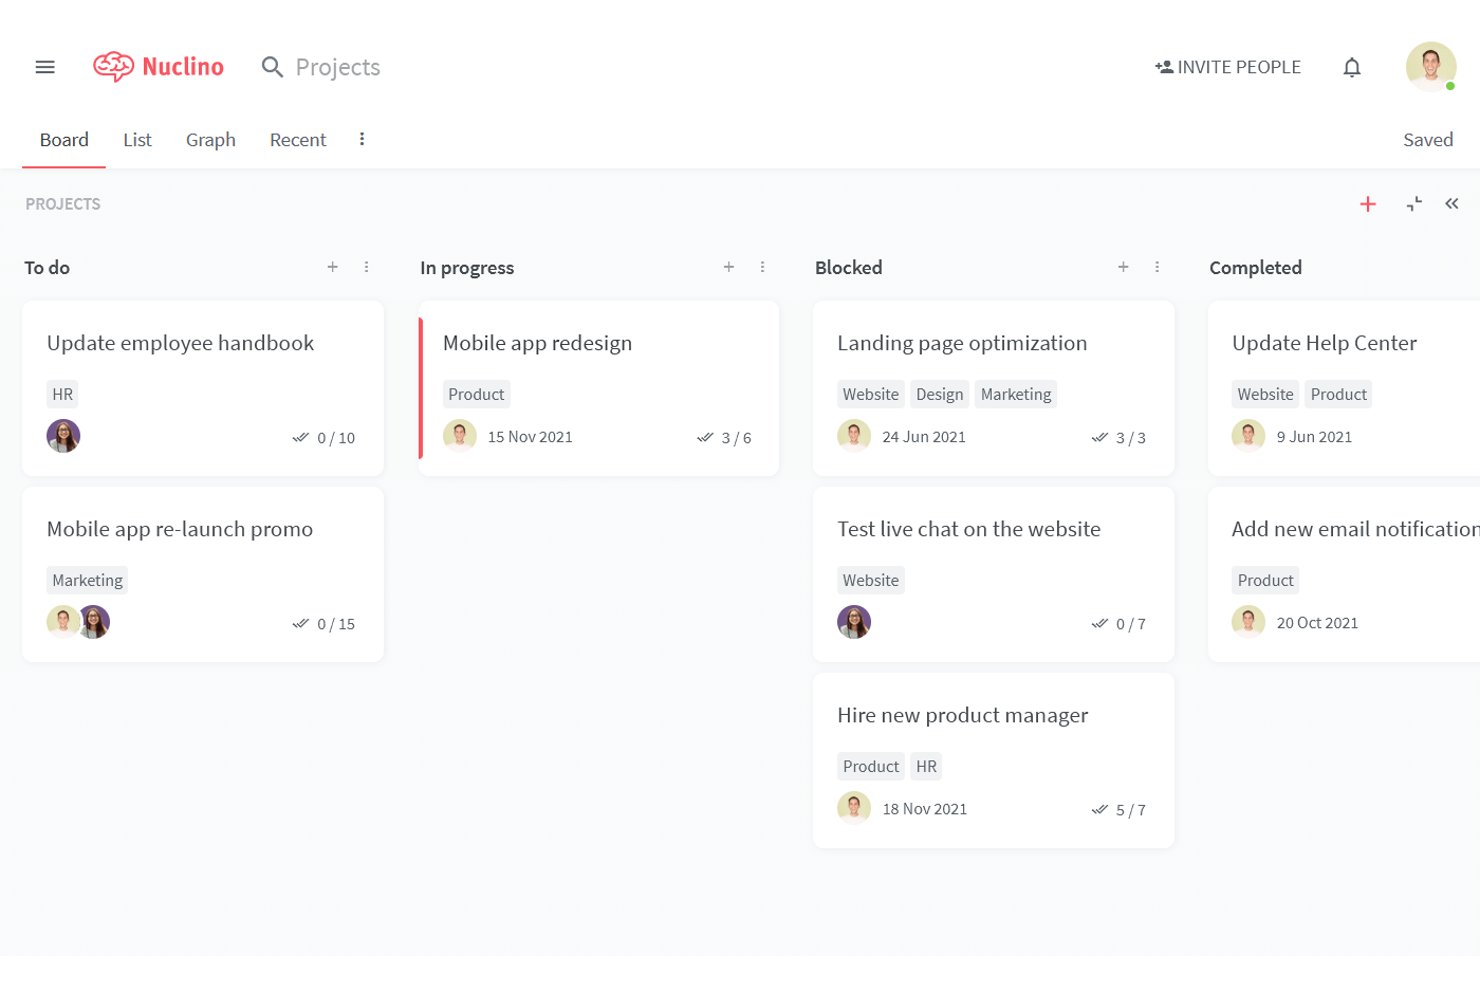Image resolution: width=1480 pixels, height=987 pixels.
Task: Click the red plus to add item
Action: [1368, 204]
